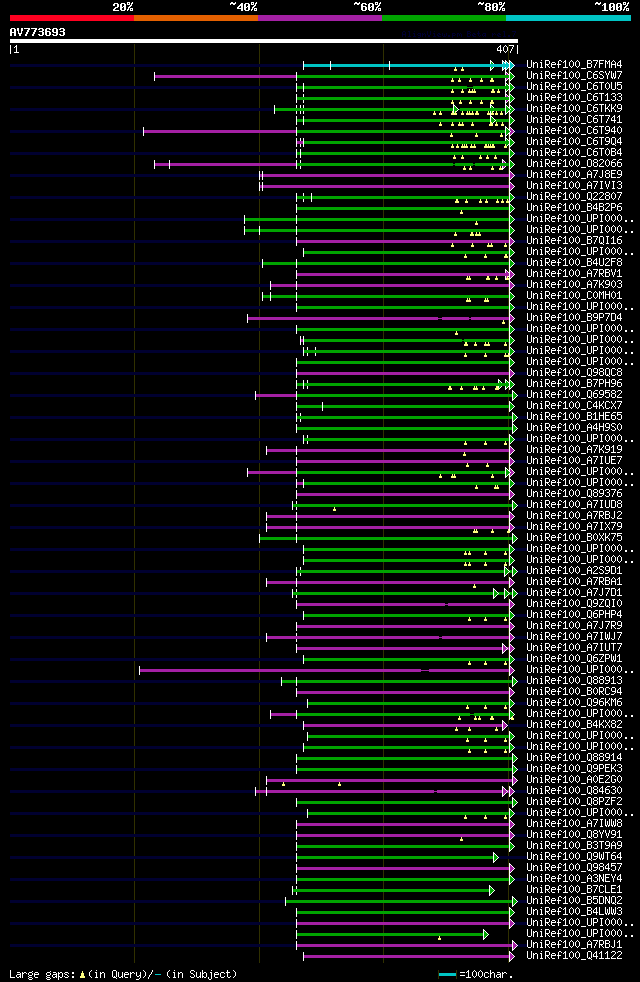The image size is (640, 982).
Task: Pick the UniRef100_B0RC94 hit label
Action: 574,692
